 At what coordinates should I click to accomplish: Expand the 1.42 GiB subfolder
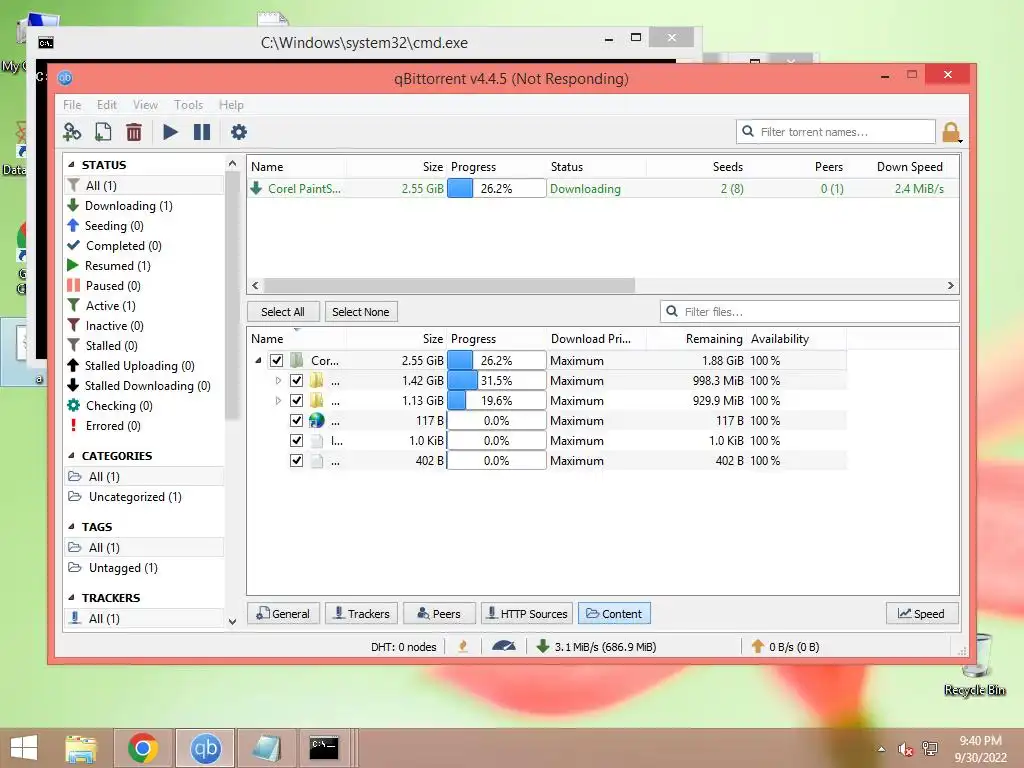(278, 381)
